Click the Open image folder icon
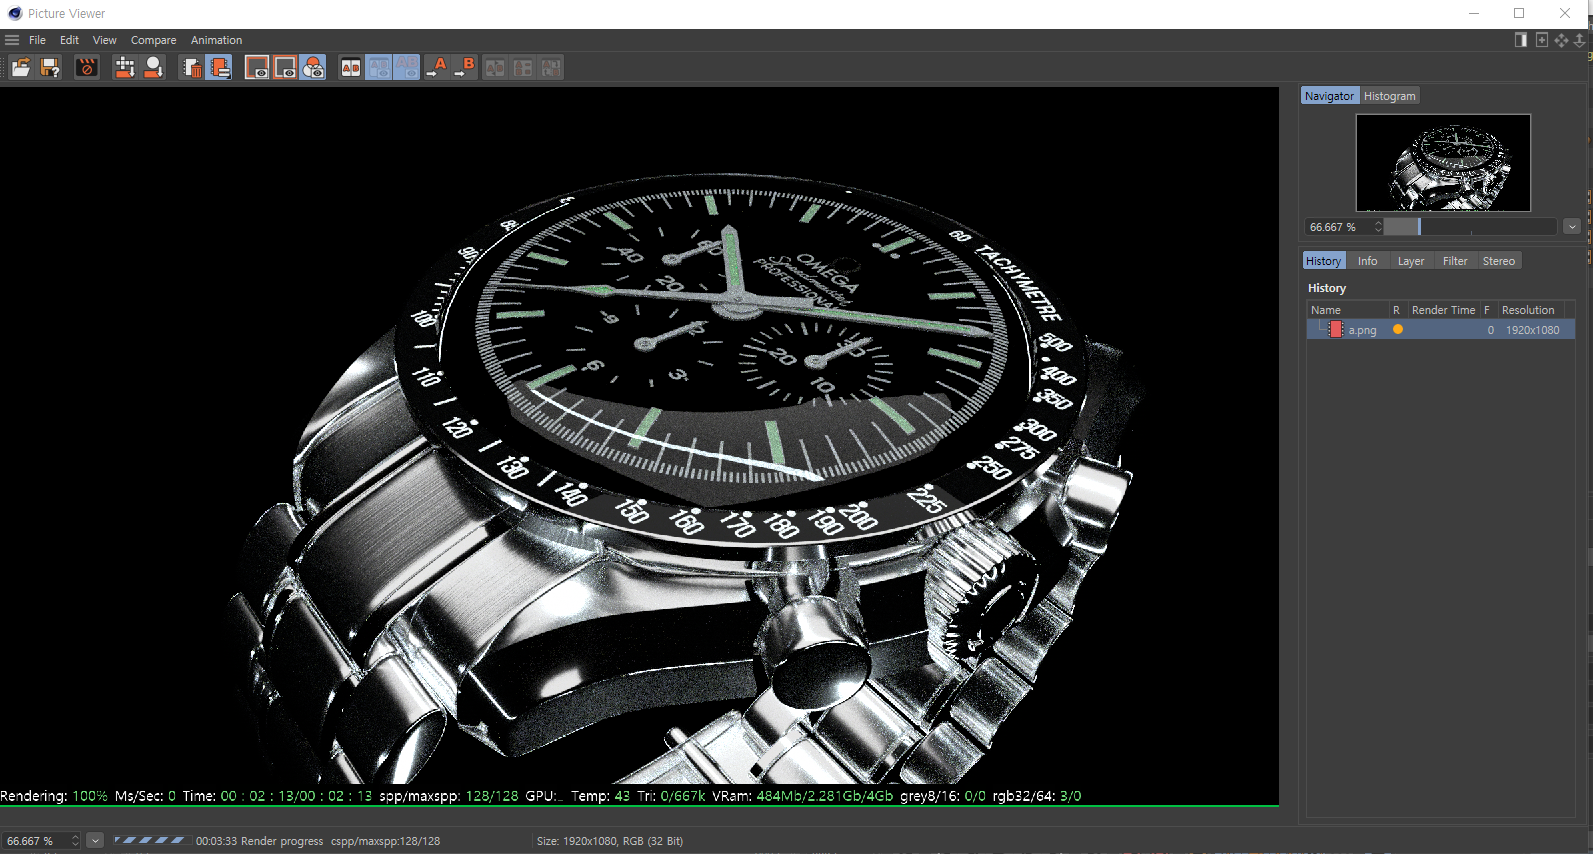This screenshot has height=854, width=1593. tap(21, 67)
